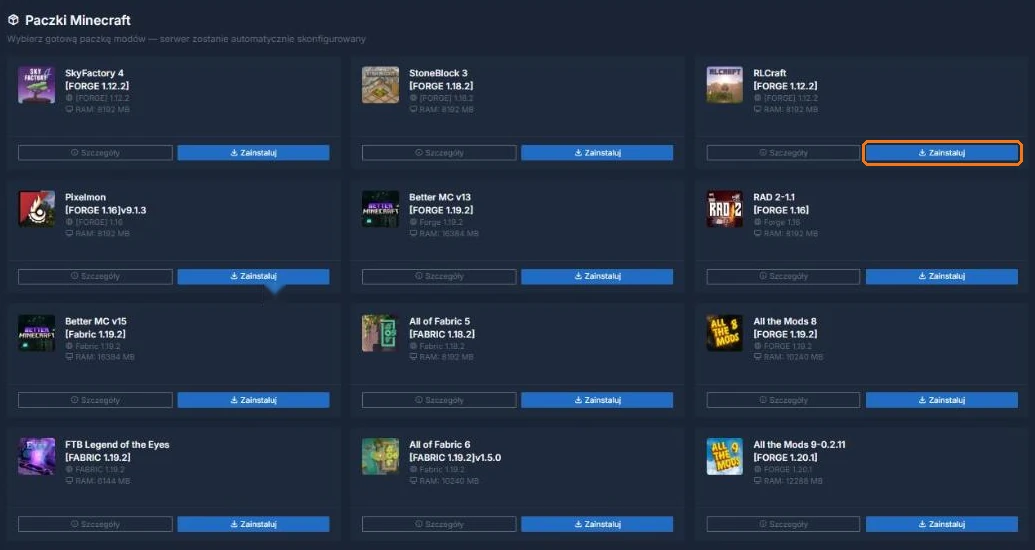1035x550 pixels.
Task: Install the SkyFactory 4 modpack
Action: click(253, 153)
